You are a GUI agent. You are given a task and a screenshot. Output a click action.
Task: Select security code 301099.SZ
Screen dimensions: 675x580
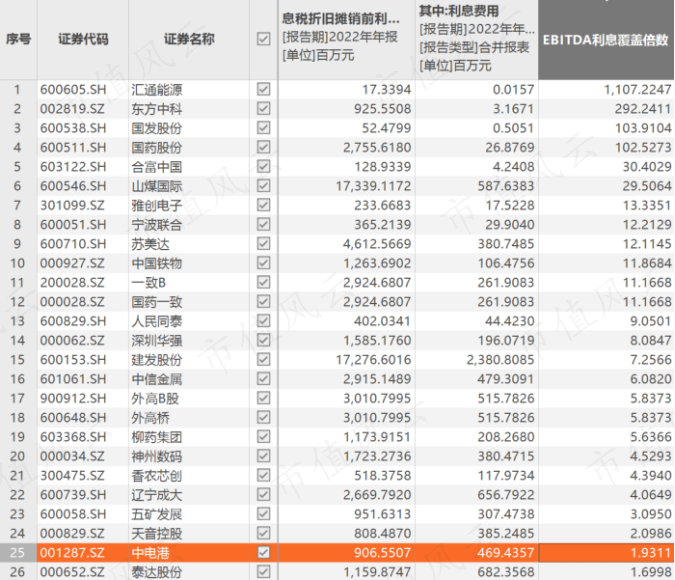coord(72,205)
